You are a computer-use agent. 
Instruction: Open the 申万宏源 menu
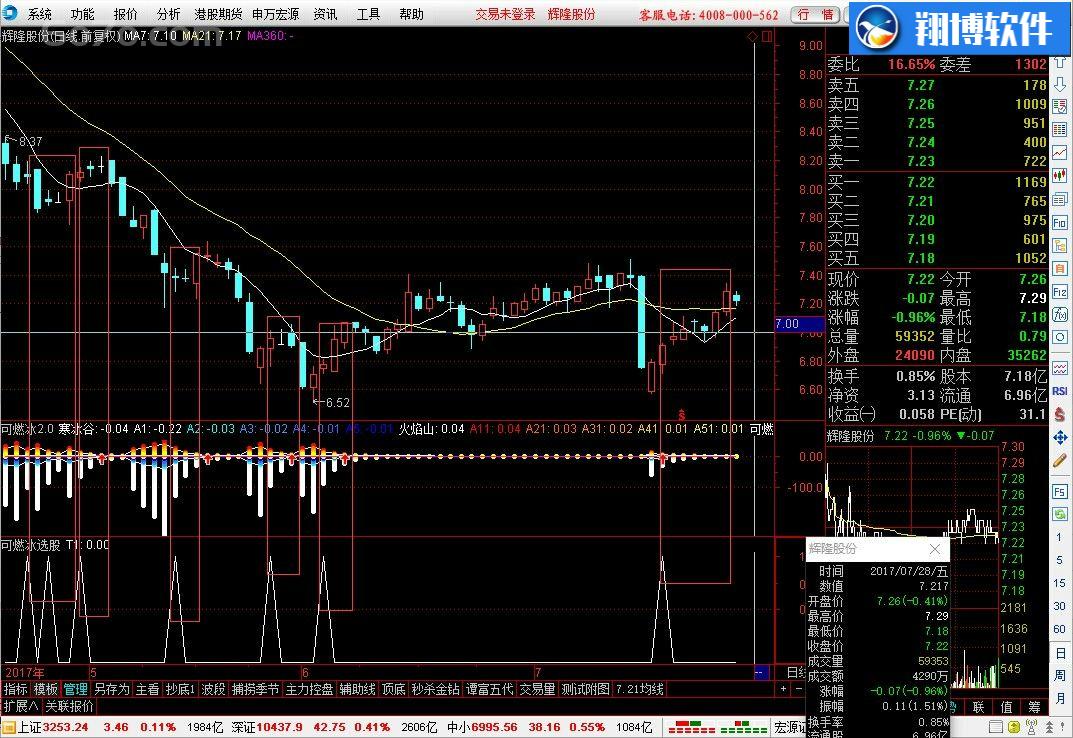click(x=275, y=14)
